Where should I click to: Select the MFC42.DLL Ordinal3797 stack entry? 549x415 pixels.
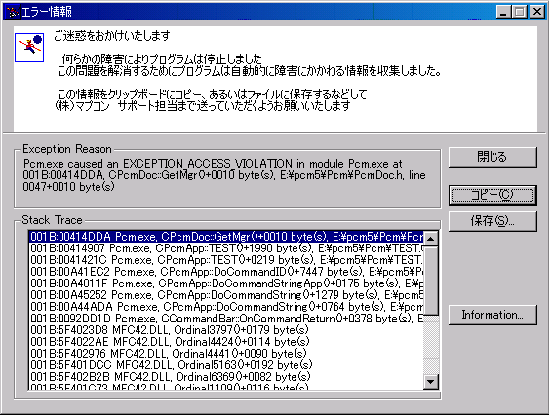(226, 330)
